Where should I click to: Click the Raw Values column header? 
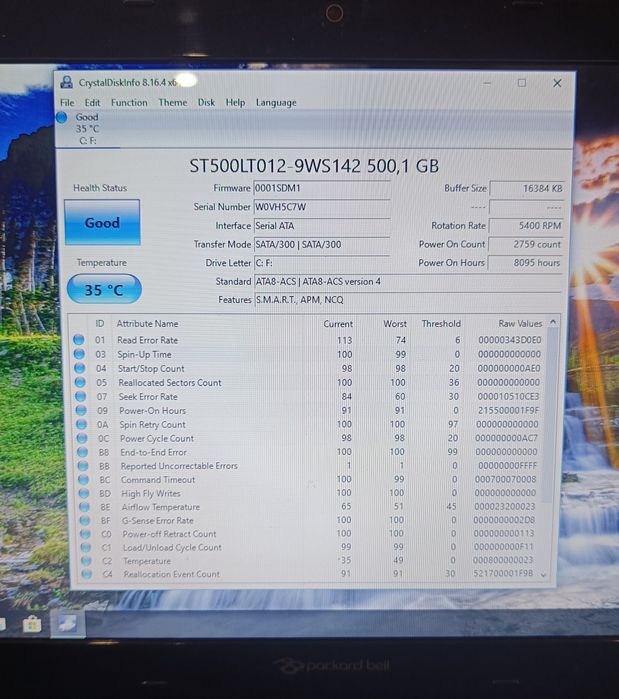pos(520,323)
